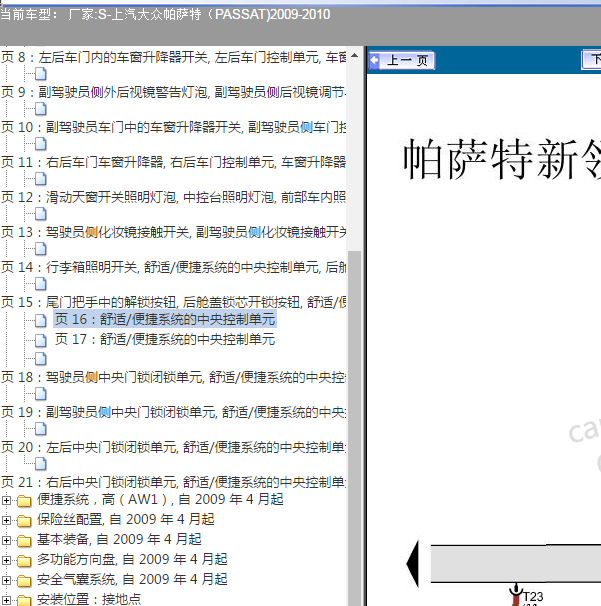601x606 pixels.
Task: Select 页 10 副驾驶员车门中的车窗升降器开关 row
Action: pos(173,127)
